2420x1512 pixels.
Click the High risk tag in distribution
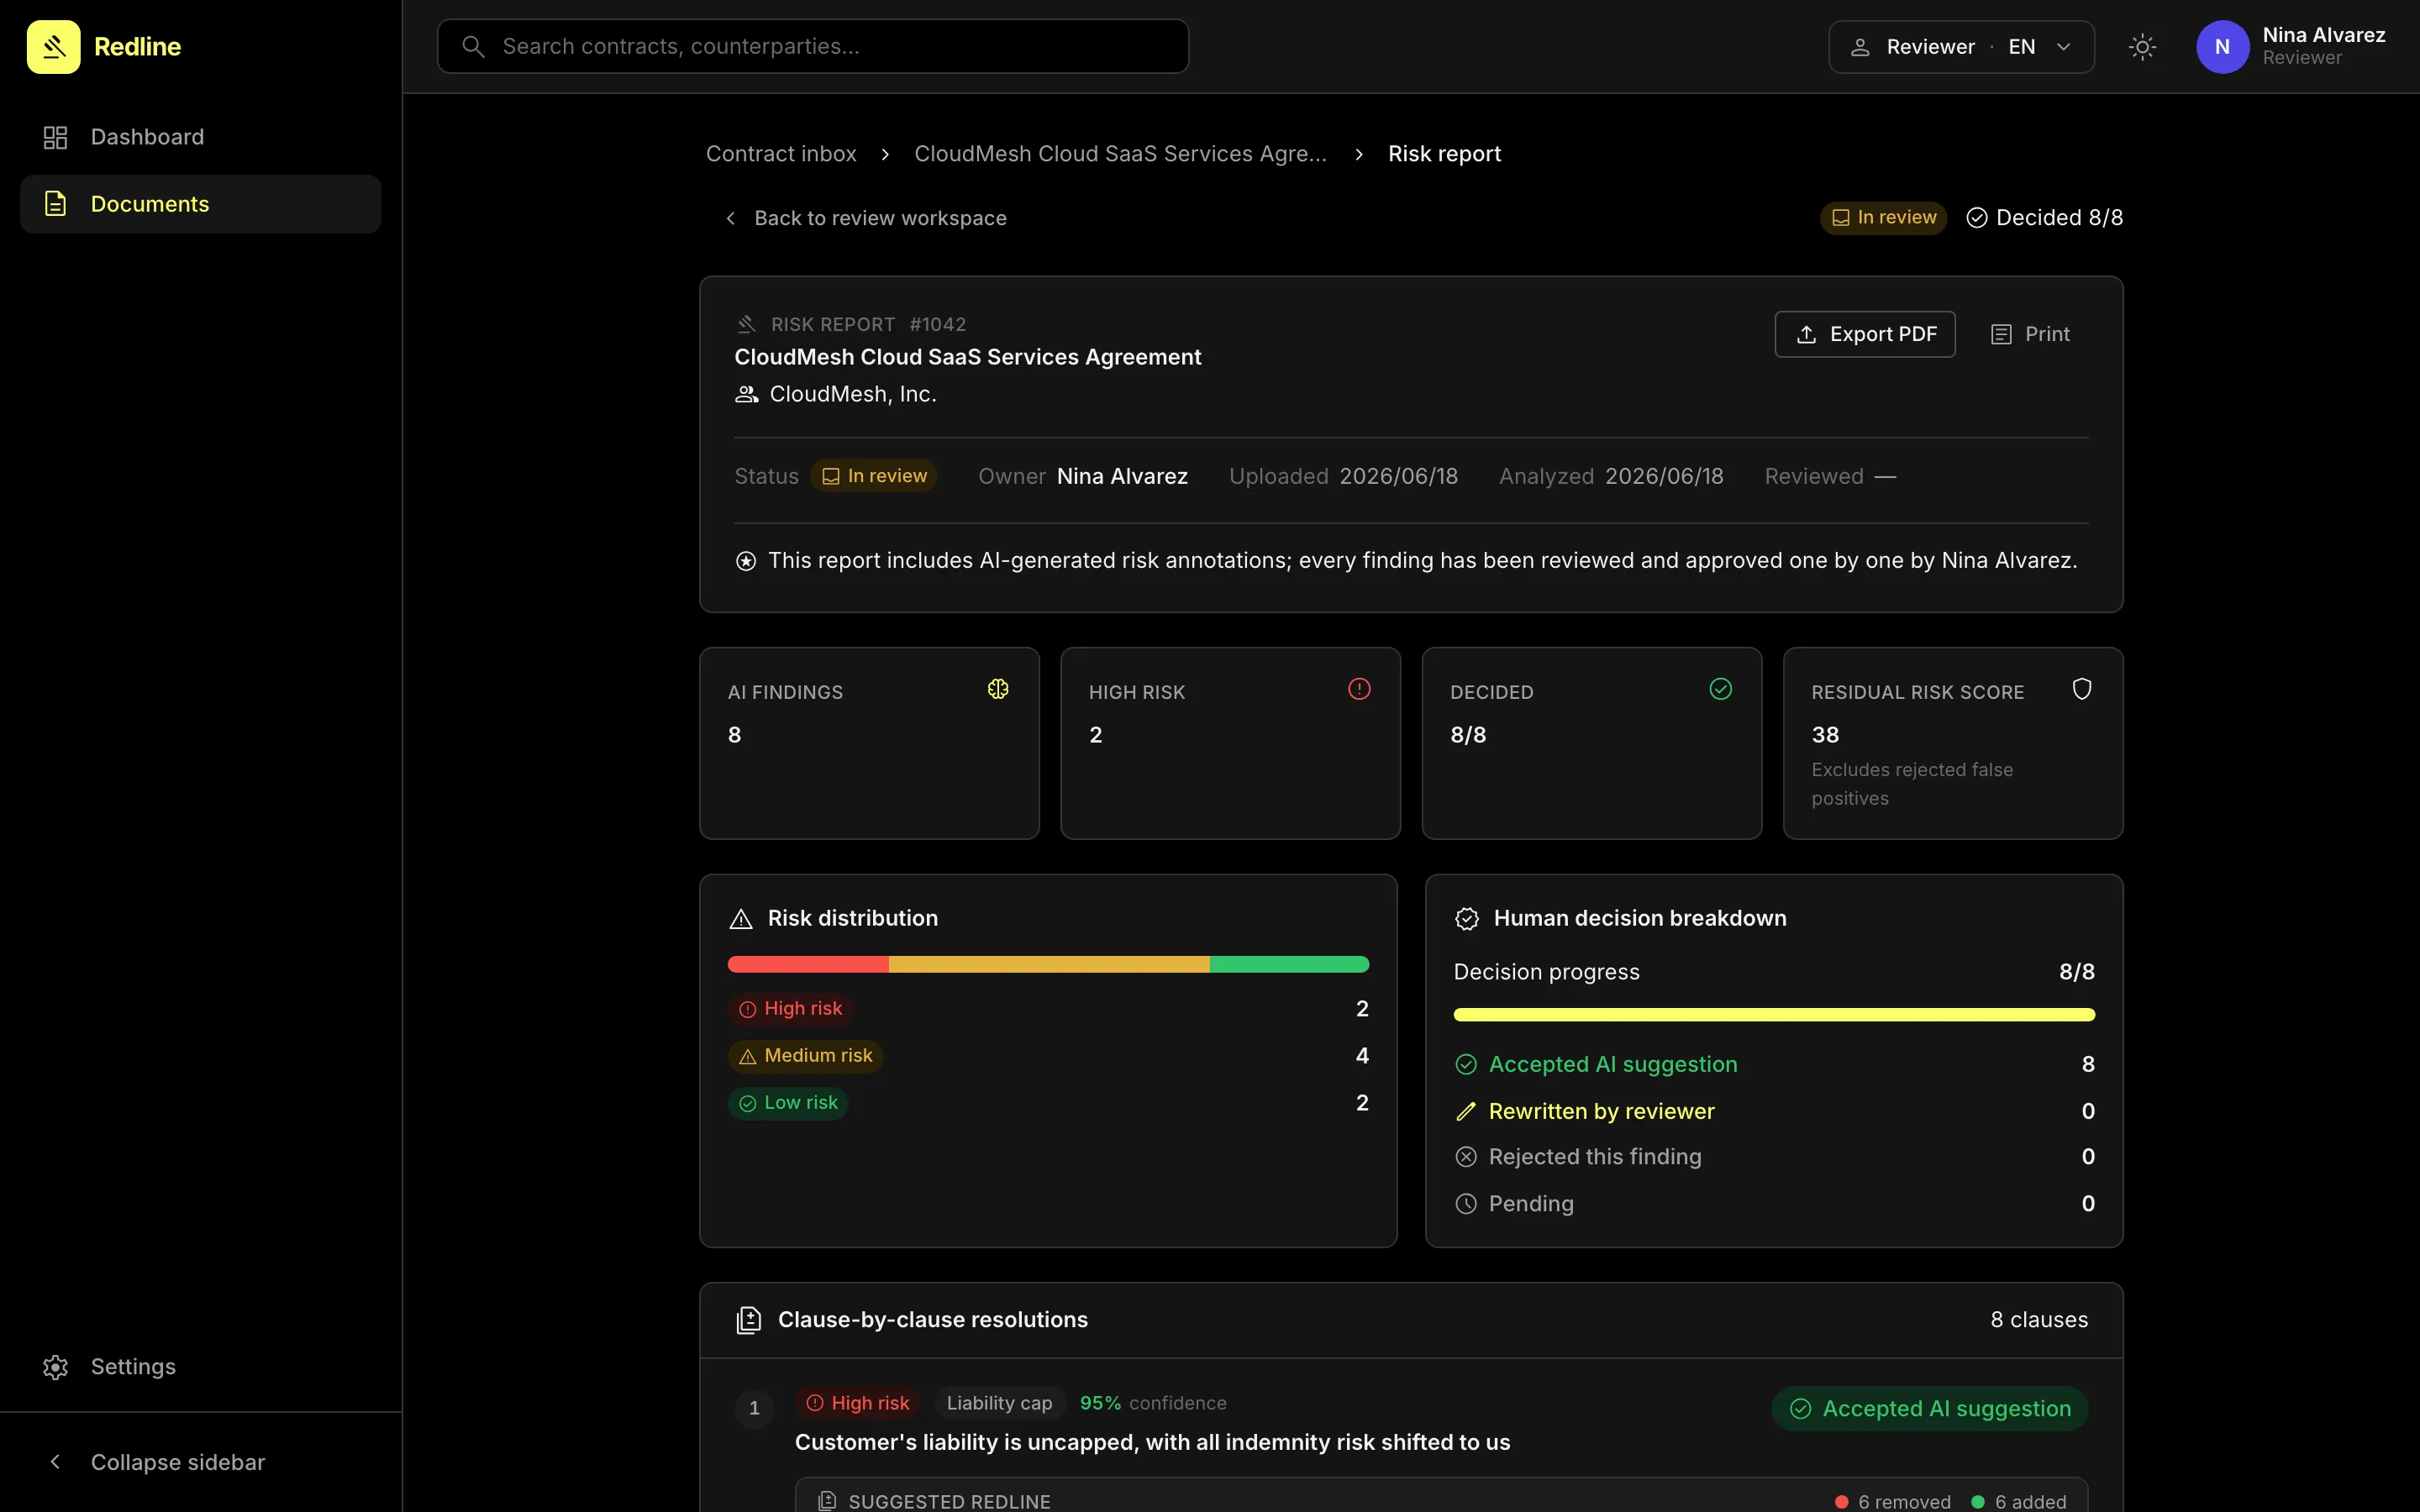(790, 1009)
